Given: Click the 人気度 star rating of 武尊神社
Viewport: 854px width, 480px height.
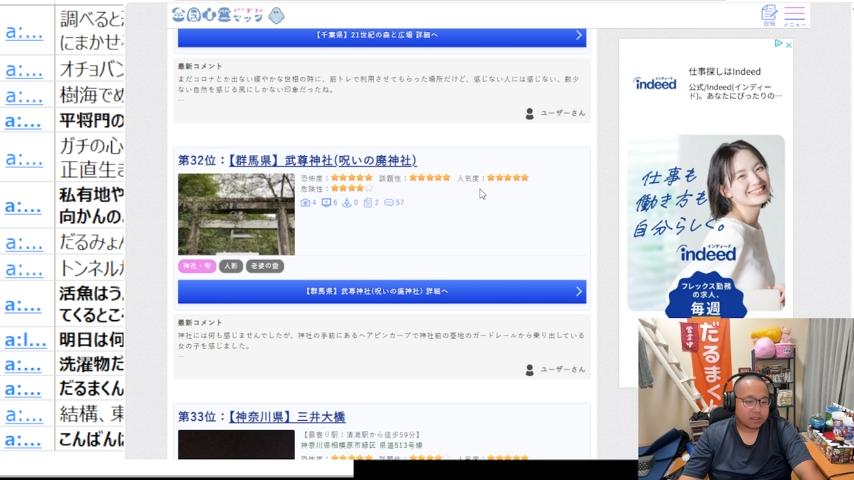Looking at the screenshot, I should 508,178.
